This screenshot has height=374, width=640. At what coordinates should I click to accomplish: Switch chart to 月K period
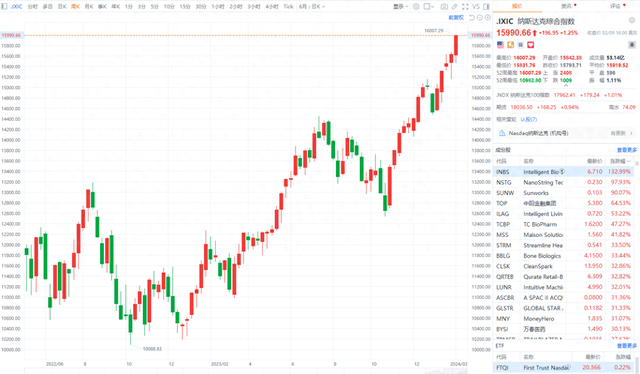click(x=89, y=7)
